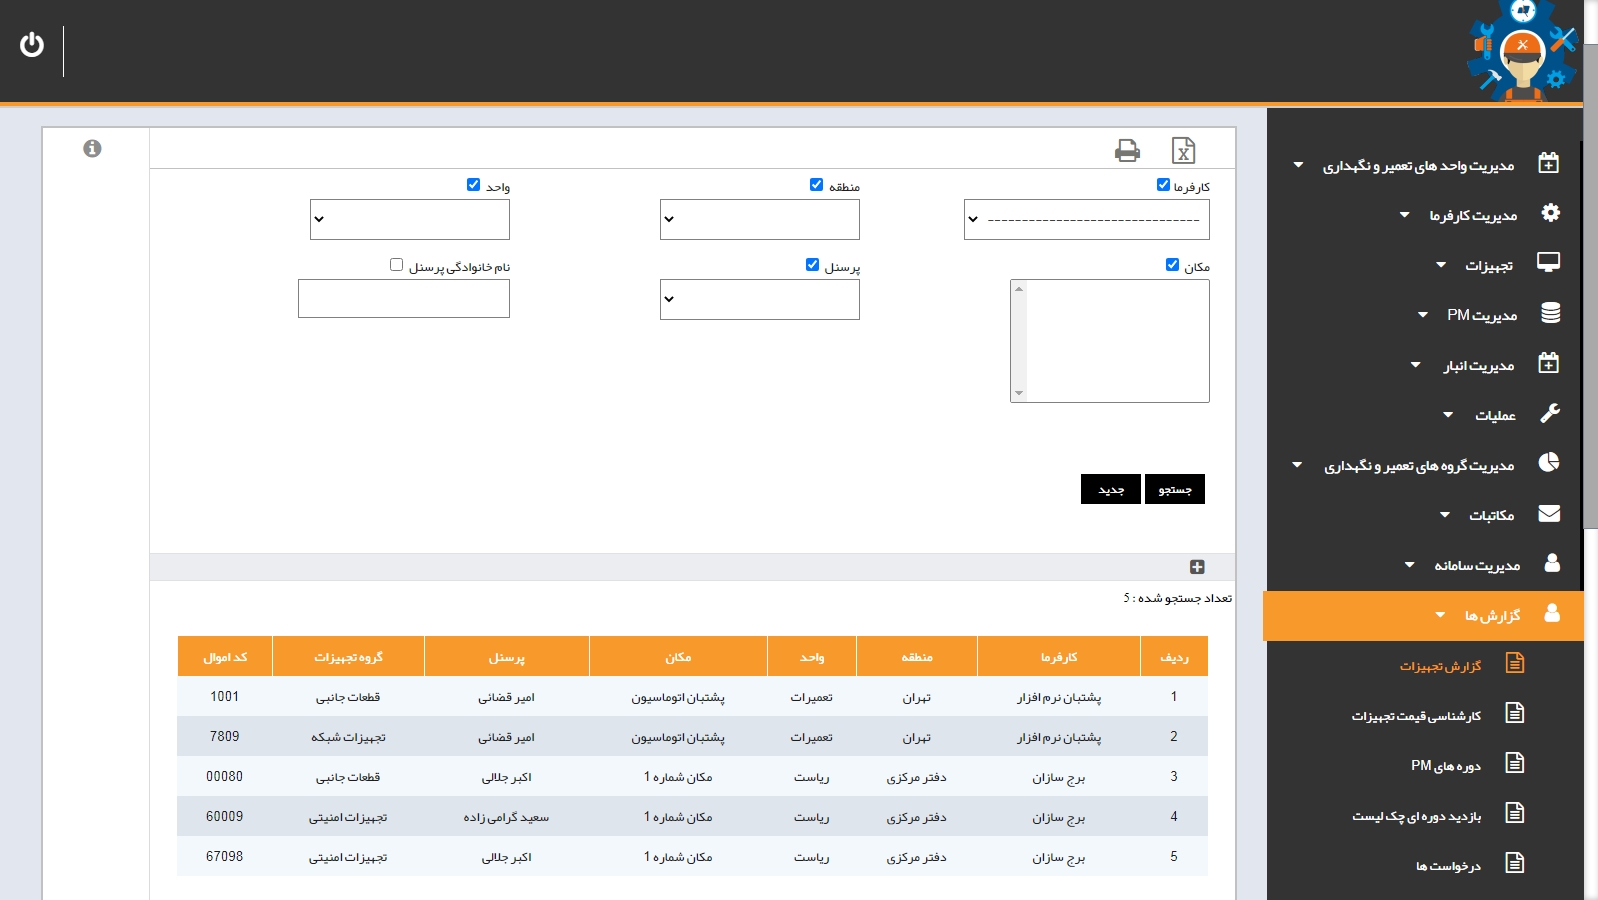Select کارشناسی قیمت تجهیزات menu item
Viewport: 1598px width, 900px height.
[1416, 716]
